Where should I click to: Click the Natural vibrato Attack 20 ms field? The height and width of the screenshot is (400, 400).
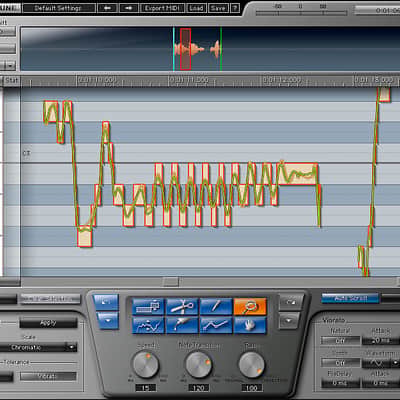click(381, 341)
